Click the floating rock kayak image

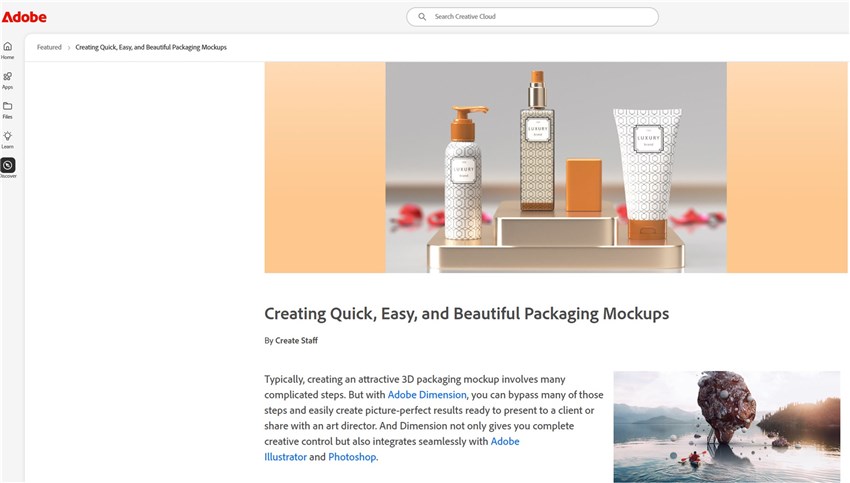(x=727, y=427)
